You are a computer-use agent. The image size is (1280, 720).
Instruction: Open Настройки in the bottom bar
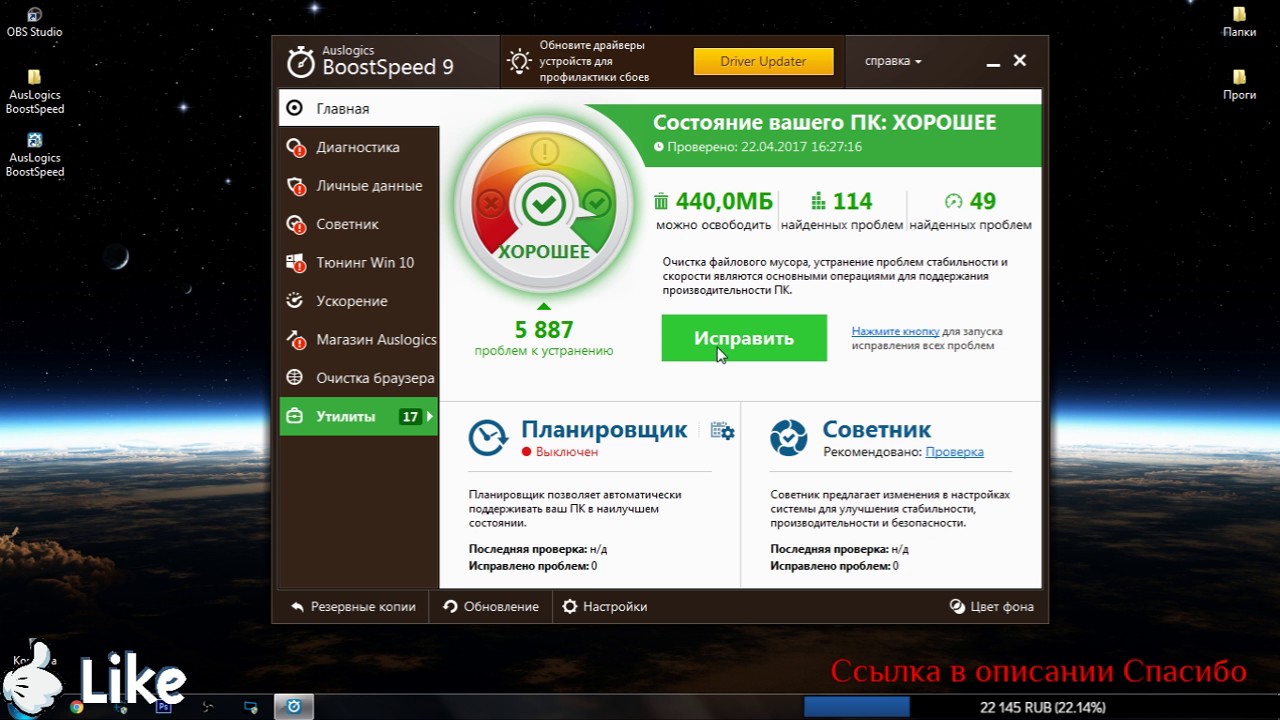coord(605,606)
